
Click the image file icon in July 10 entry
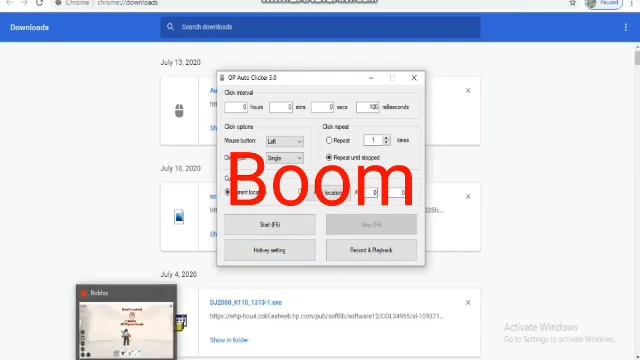point(179,216)
